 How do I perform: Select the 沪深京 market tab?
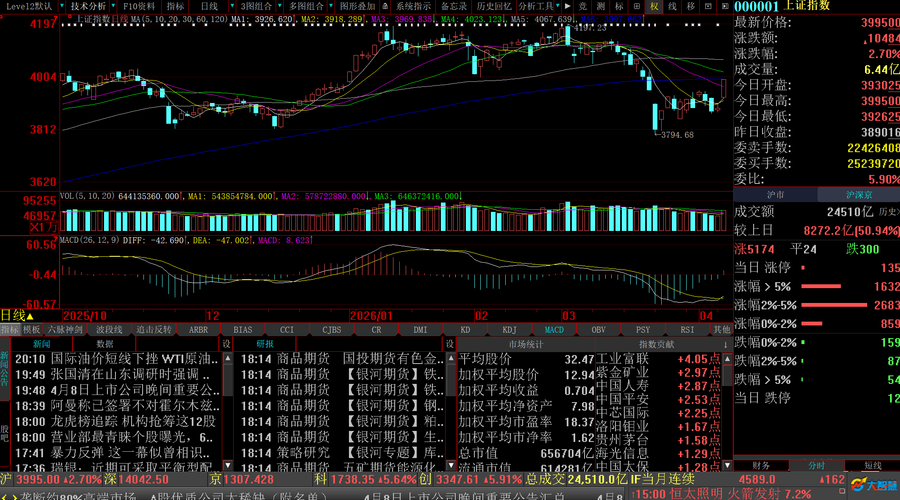[859, 195]
